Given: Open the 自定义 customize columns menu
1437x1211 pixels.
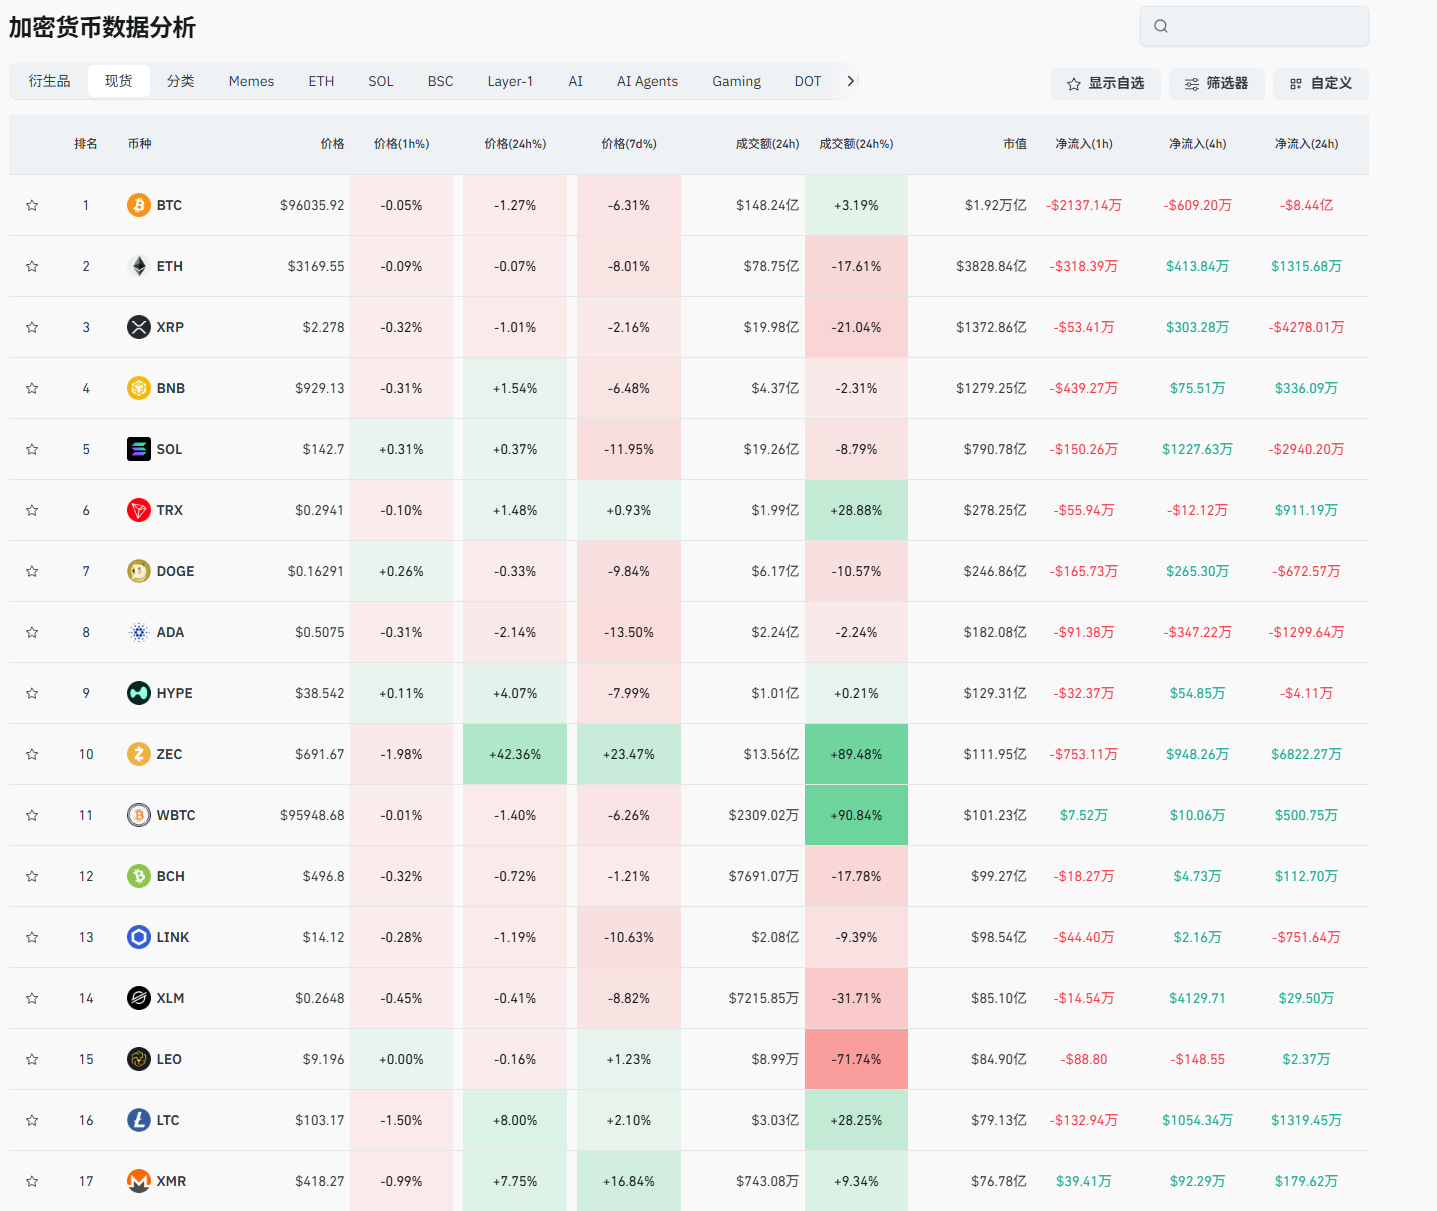Looking at the screenshot, I should pos(1320,84).
